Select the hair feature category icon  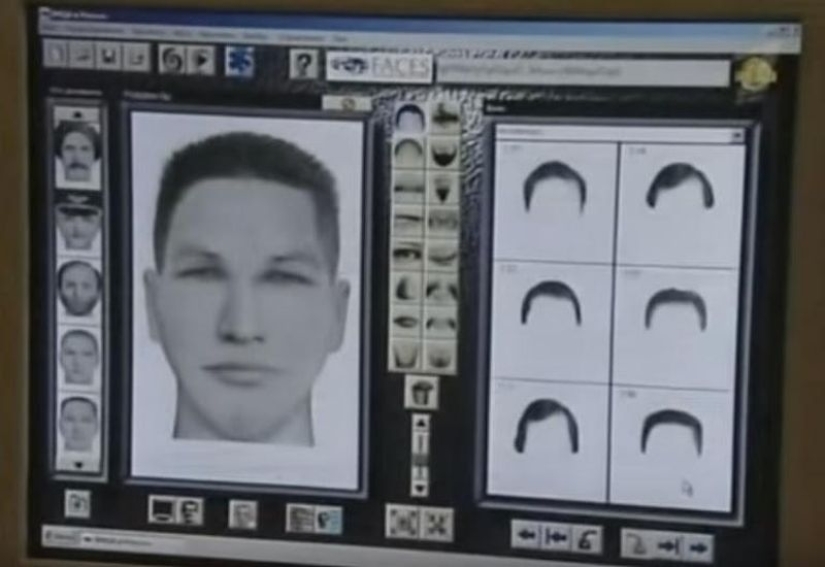pyautogui.click(x=409, y=118)
